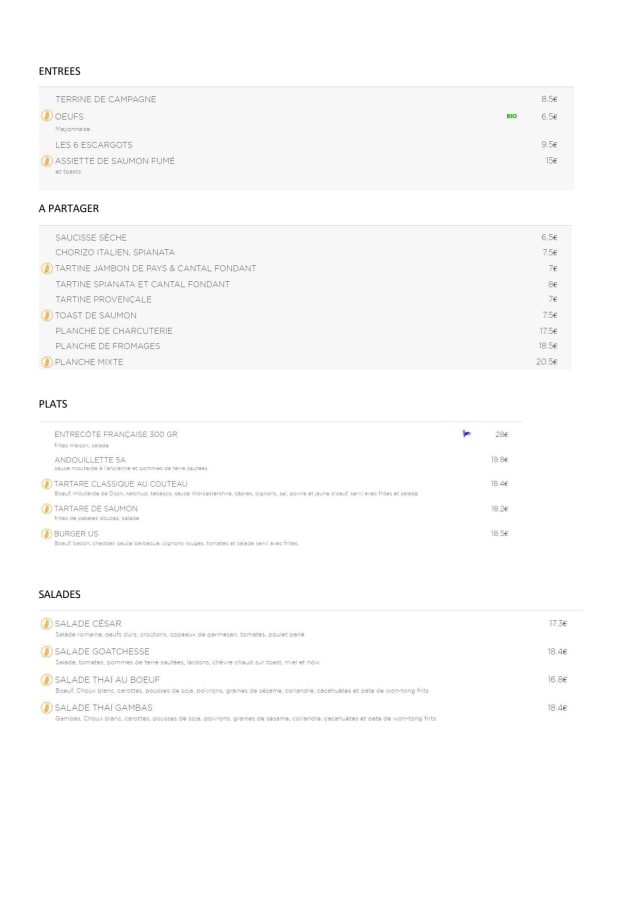Click the orange badge before Salade Thaï Gambas

point(46,708)
